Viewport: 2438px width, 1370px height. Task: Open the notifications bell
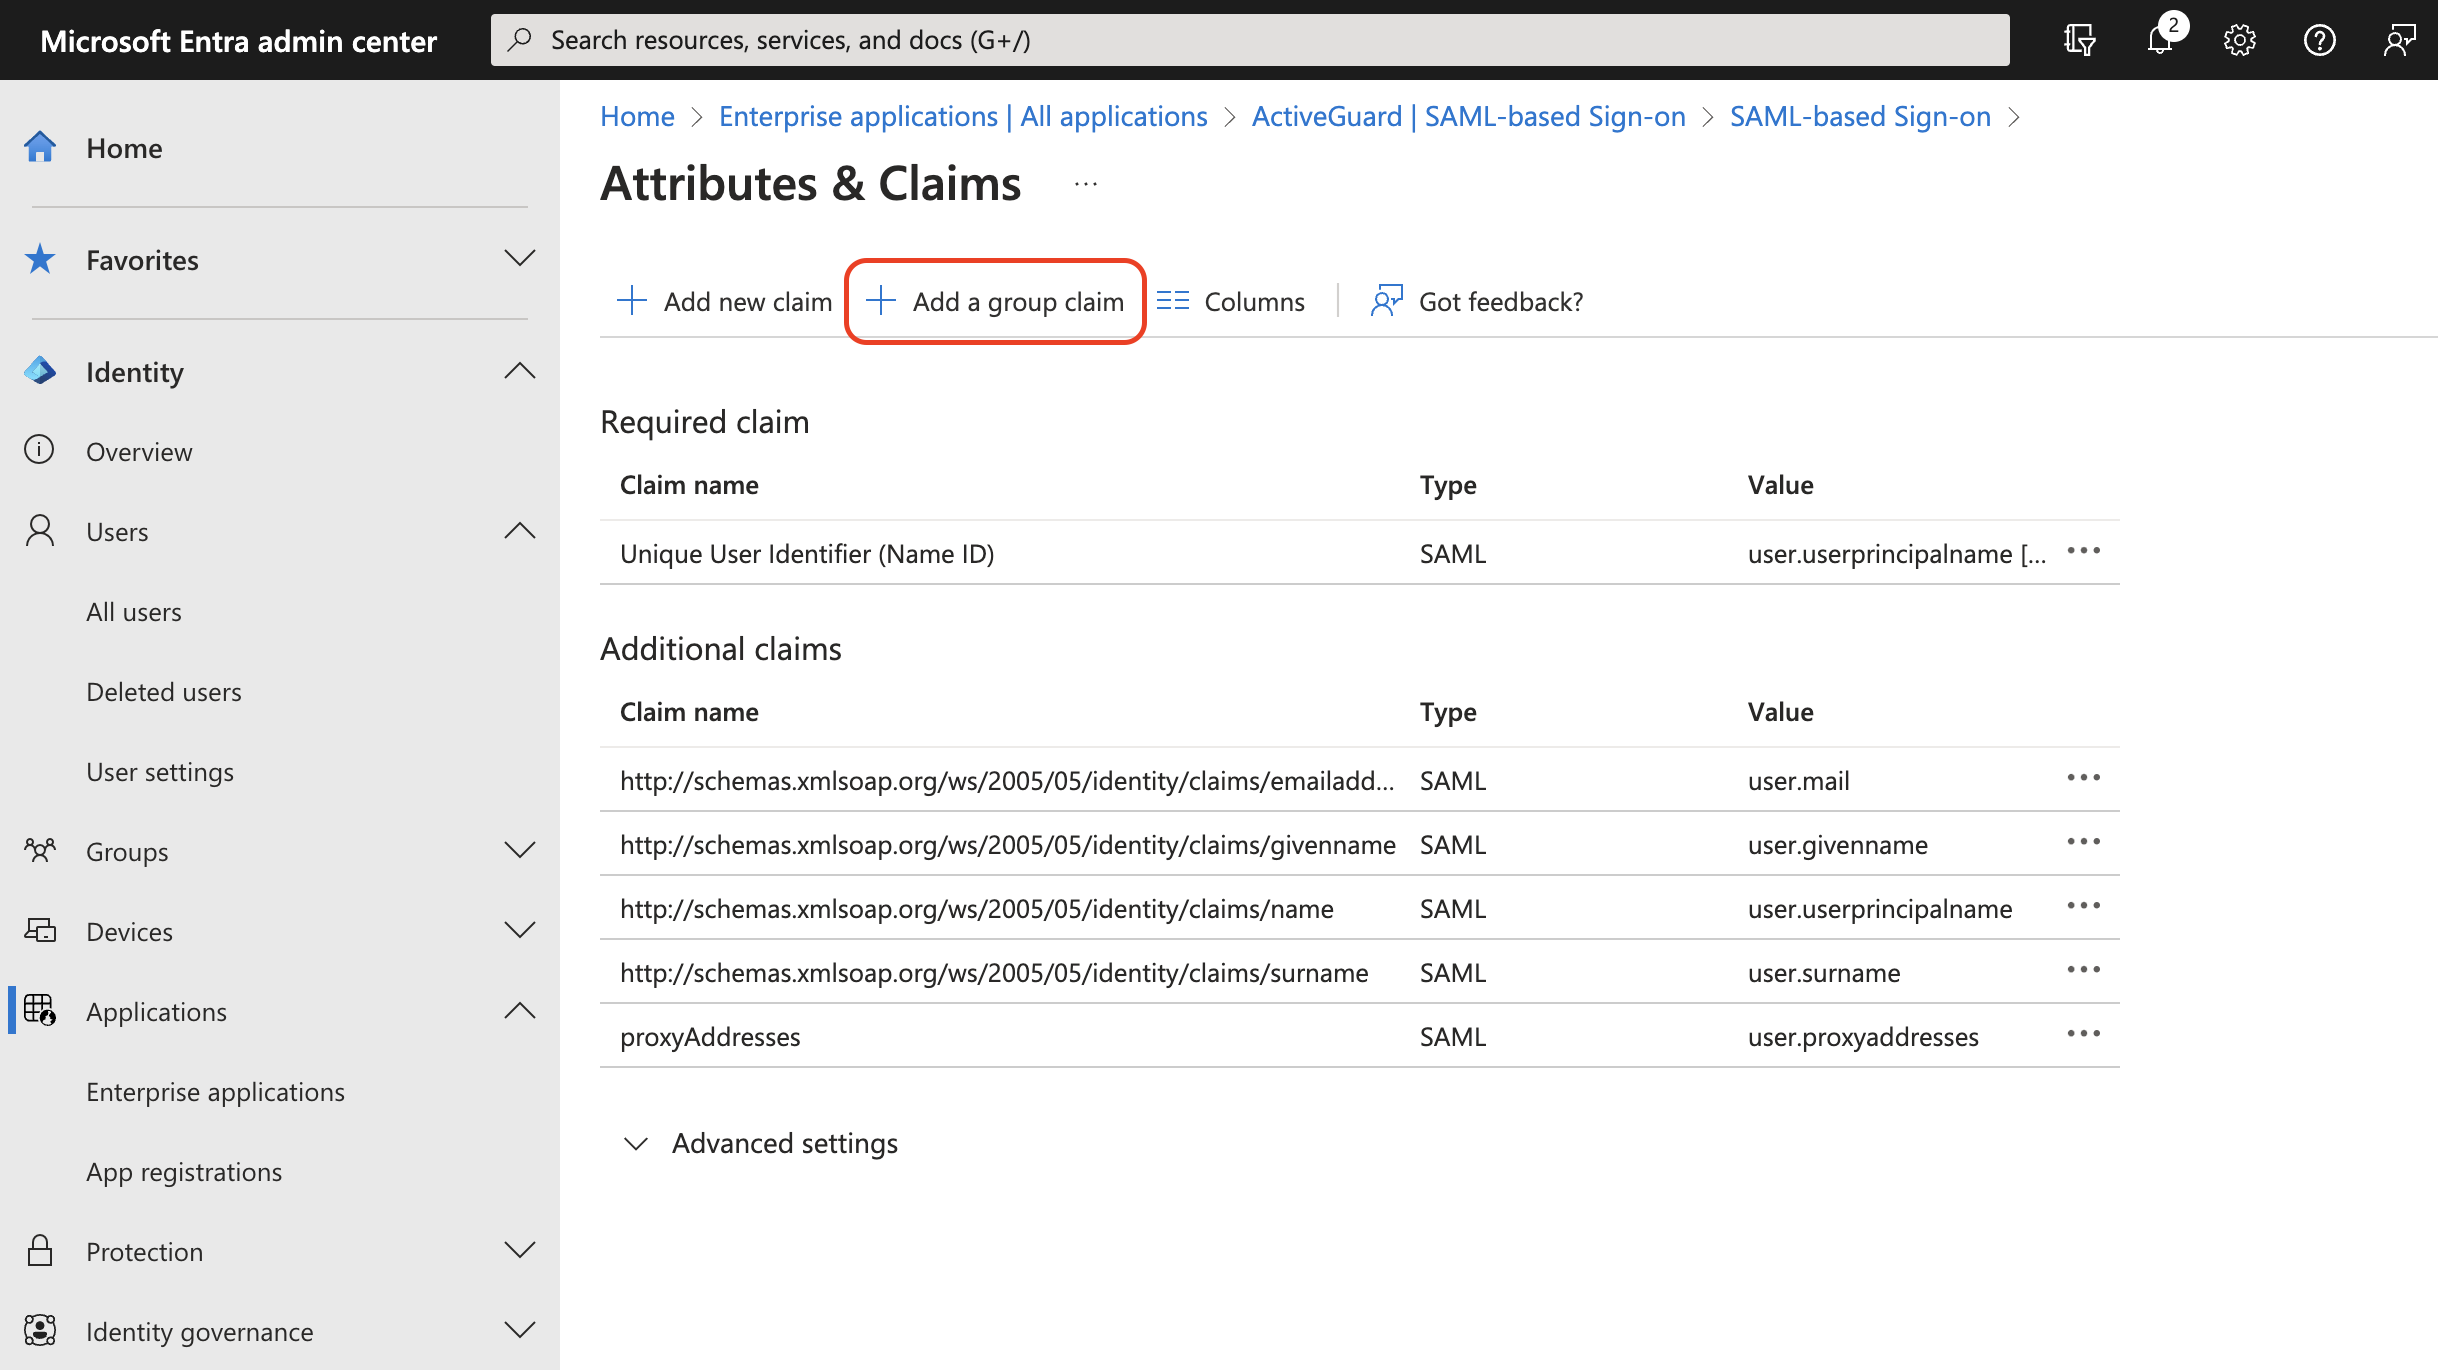2160,40
